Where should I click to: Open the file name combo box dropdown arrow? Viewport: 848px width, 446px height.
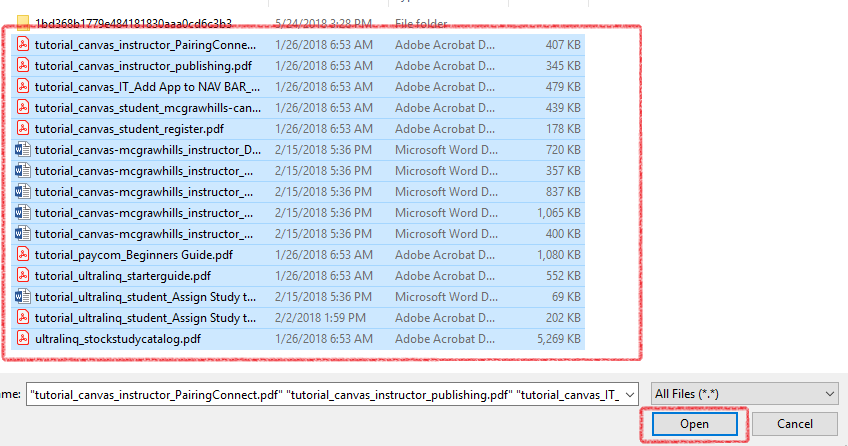(630, 395)
